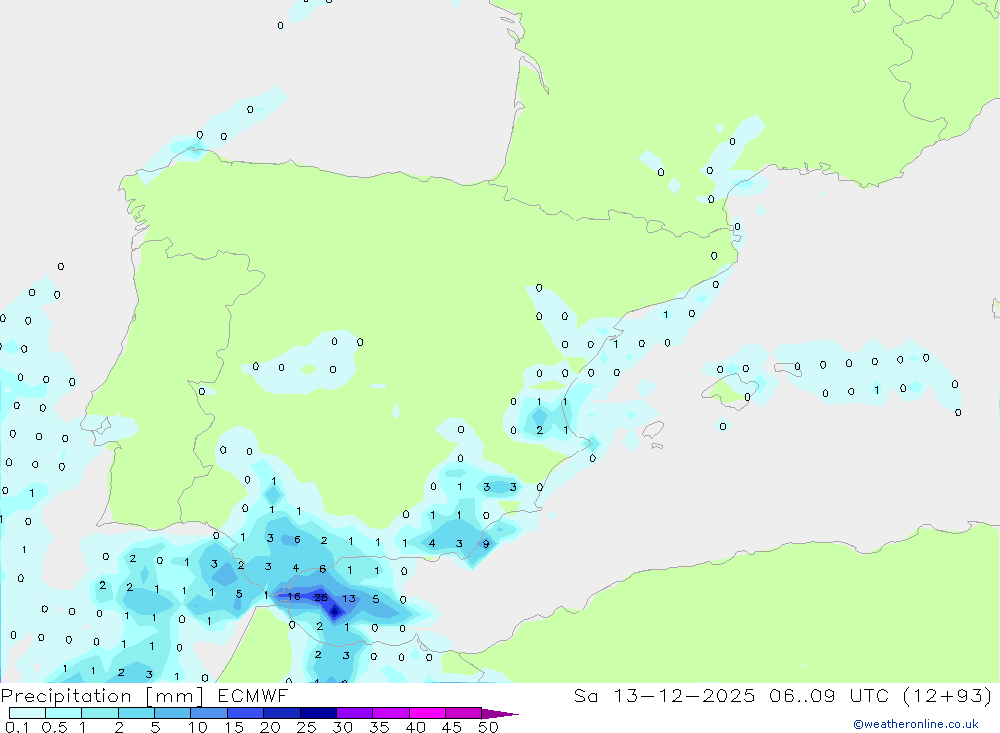The height and width of the screenshot is (733, 1000).
Task: Click the 0.1–0.5 mm legend swatch
Action: click(x=27, y=713)
